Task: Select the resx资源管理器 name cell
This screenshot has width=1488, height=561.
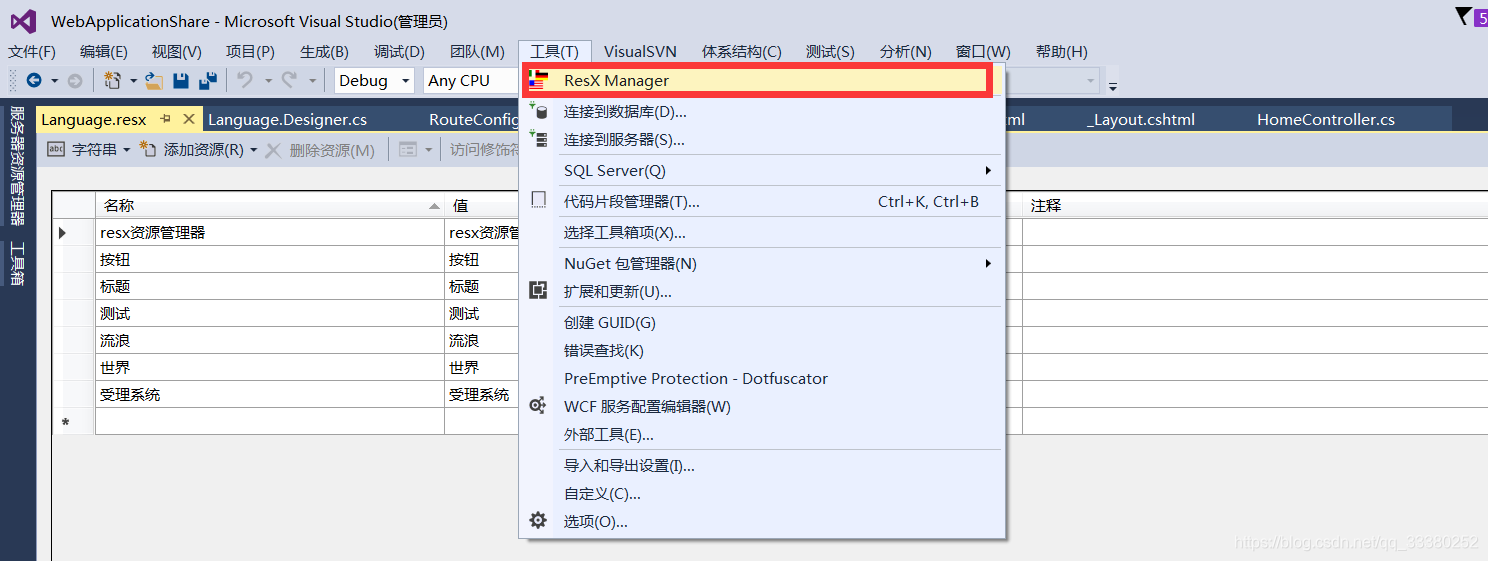Action: (x=270, y=232)
